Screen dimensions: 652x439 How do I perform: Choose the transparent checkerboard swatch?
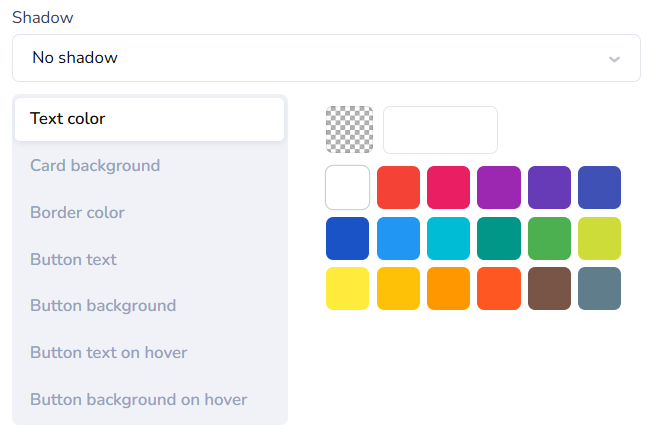[349, 130]
